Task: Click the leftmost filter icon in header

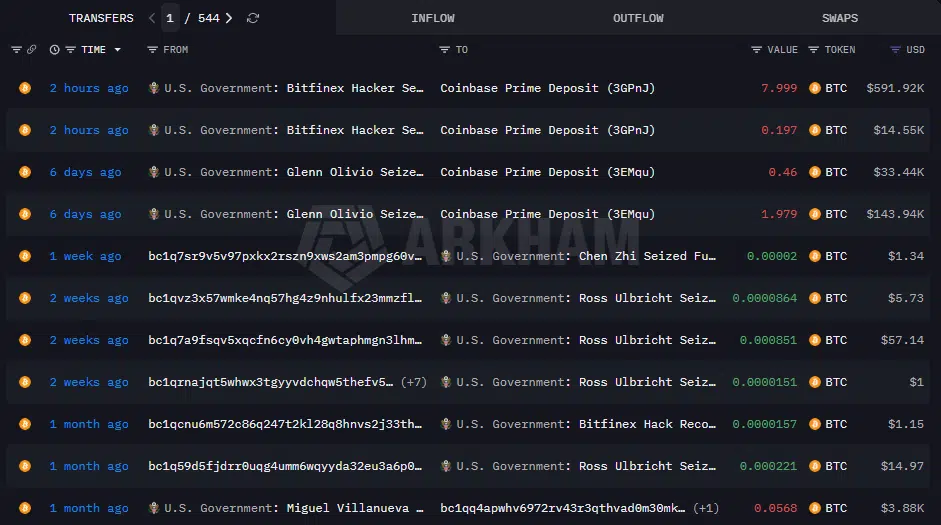Action: [x=16, y=50]
